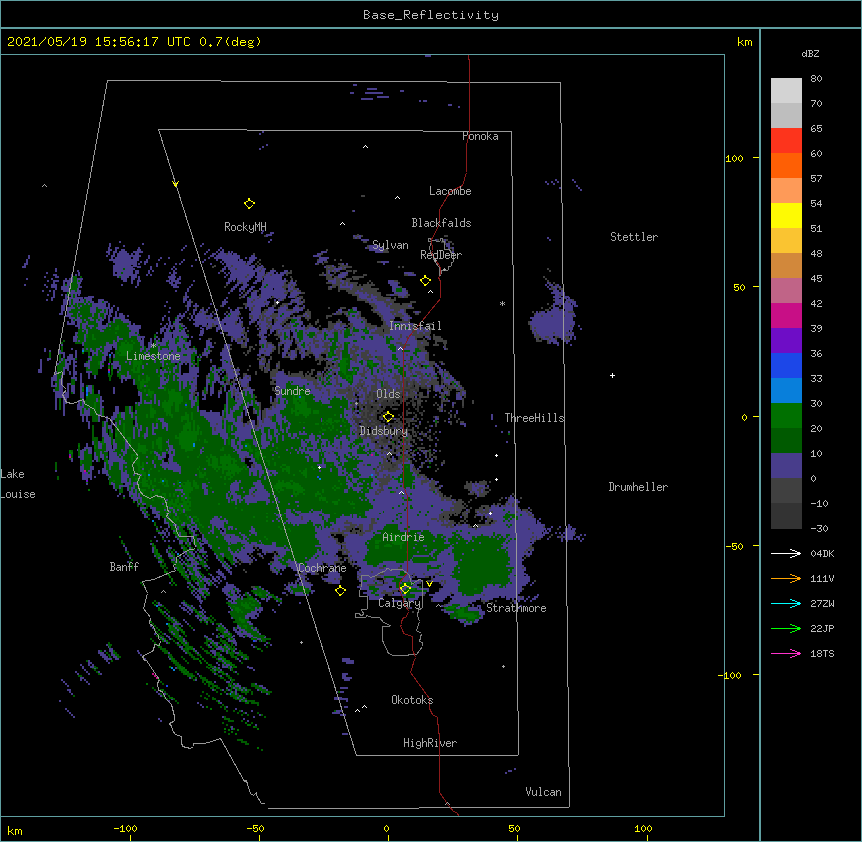Viewport: 862px width, 842px height.
Task: Click the HighRiver label
Action: pyautogui.click(x=430, y=743)
